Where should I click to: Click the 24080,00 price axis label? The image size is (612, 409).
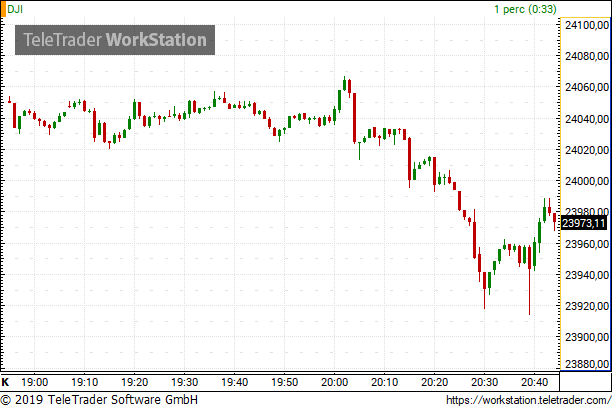587,56
